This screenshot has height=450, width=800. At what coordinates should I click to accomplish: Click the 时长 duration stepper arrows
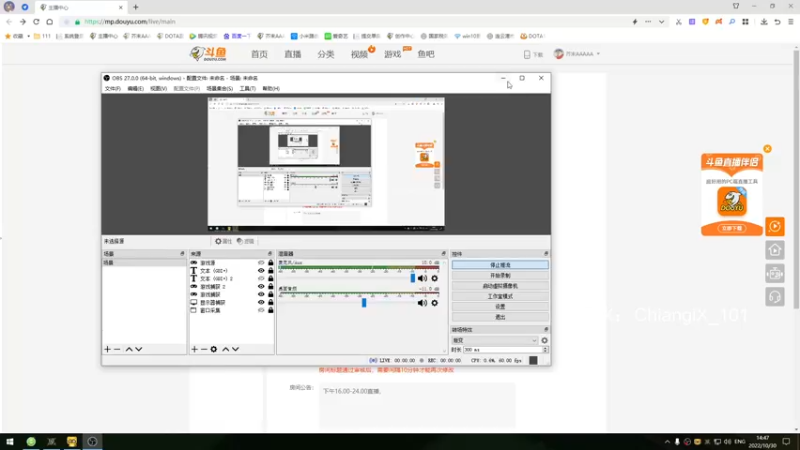click(545, 350)
